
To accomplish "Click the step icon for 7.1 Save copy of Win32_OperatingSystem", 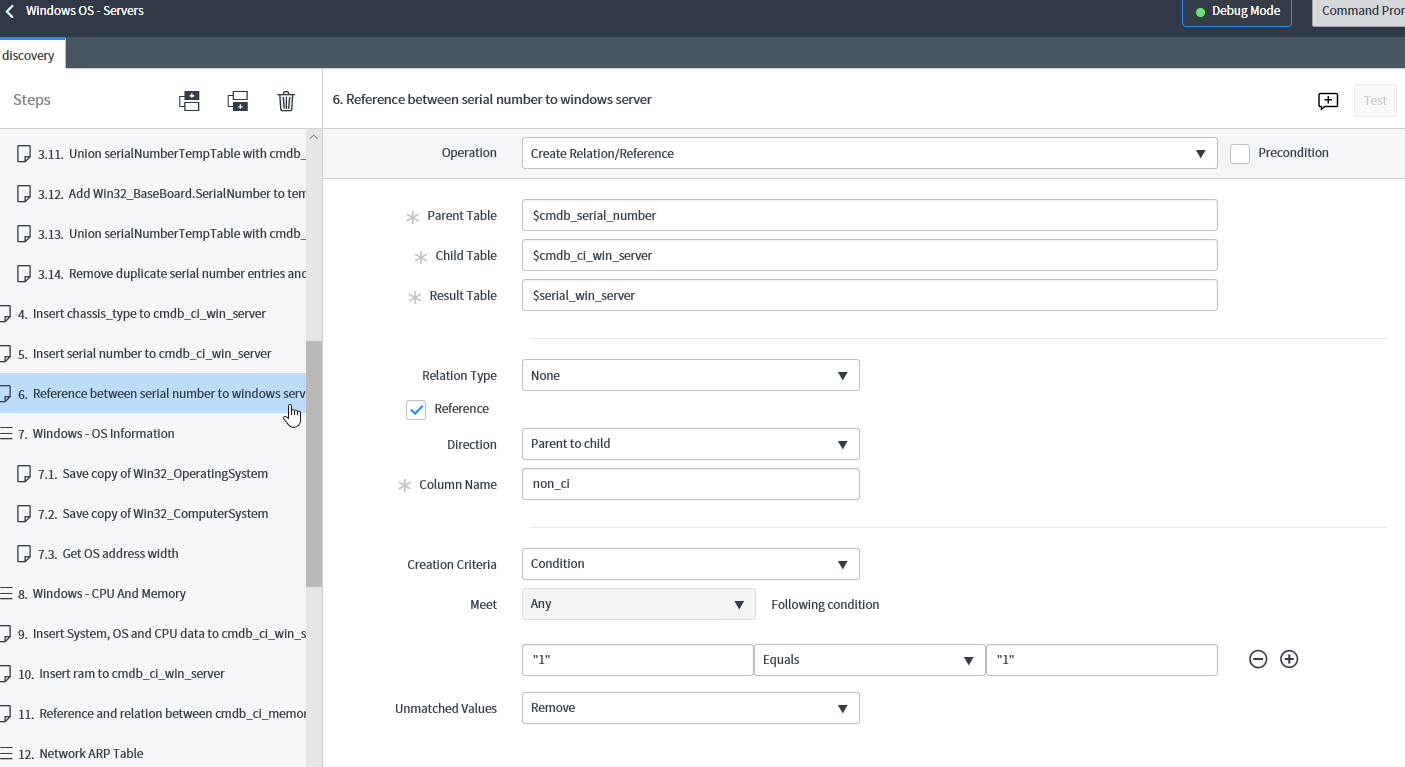I will [x=24, y=474].
